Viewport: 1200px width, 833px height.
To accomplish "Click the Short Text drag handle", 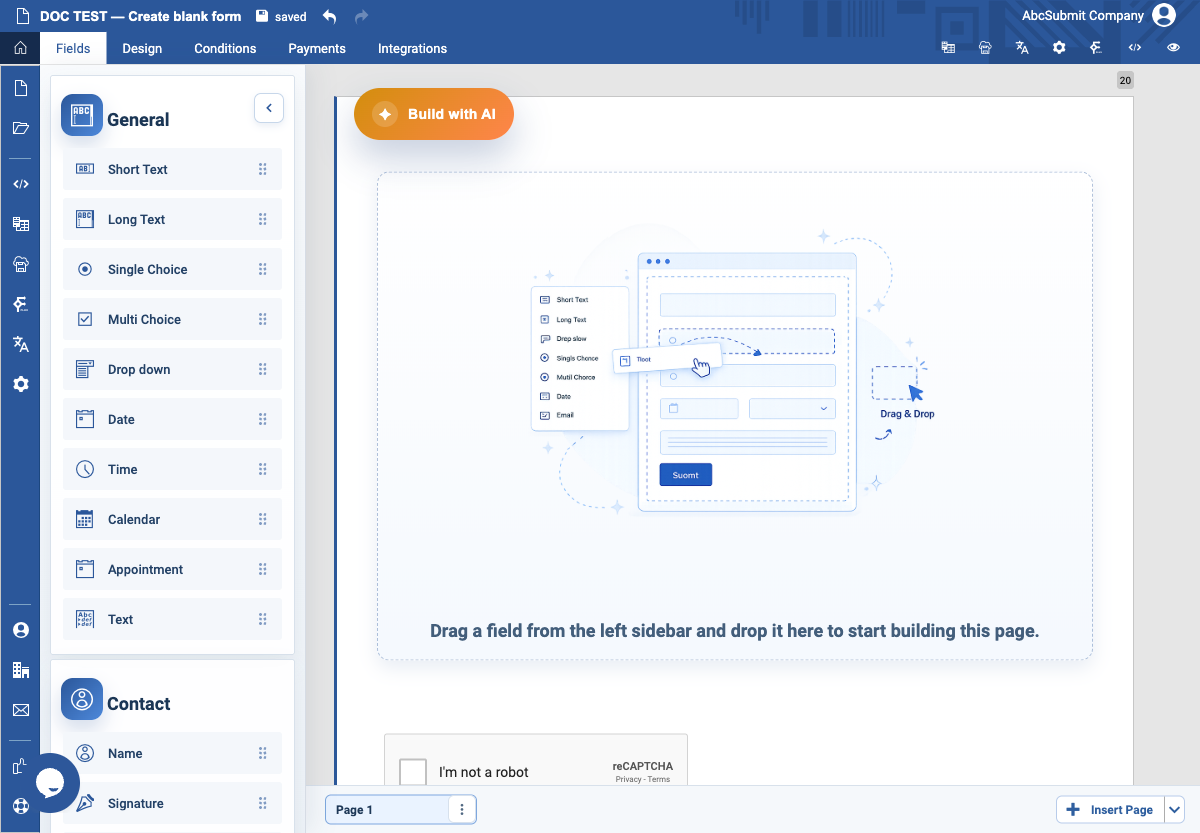I will pos(262,169).
